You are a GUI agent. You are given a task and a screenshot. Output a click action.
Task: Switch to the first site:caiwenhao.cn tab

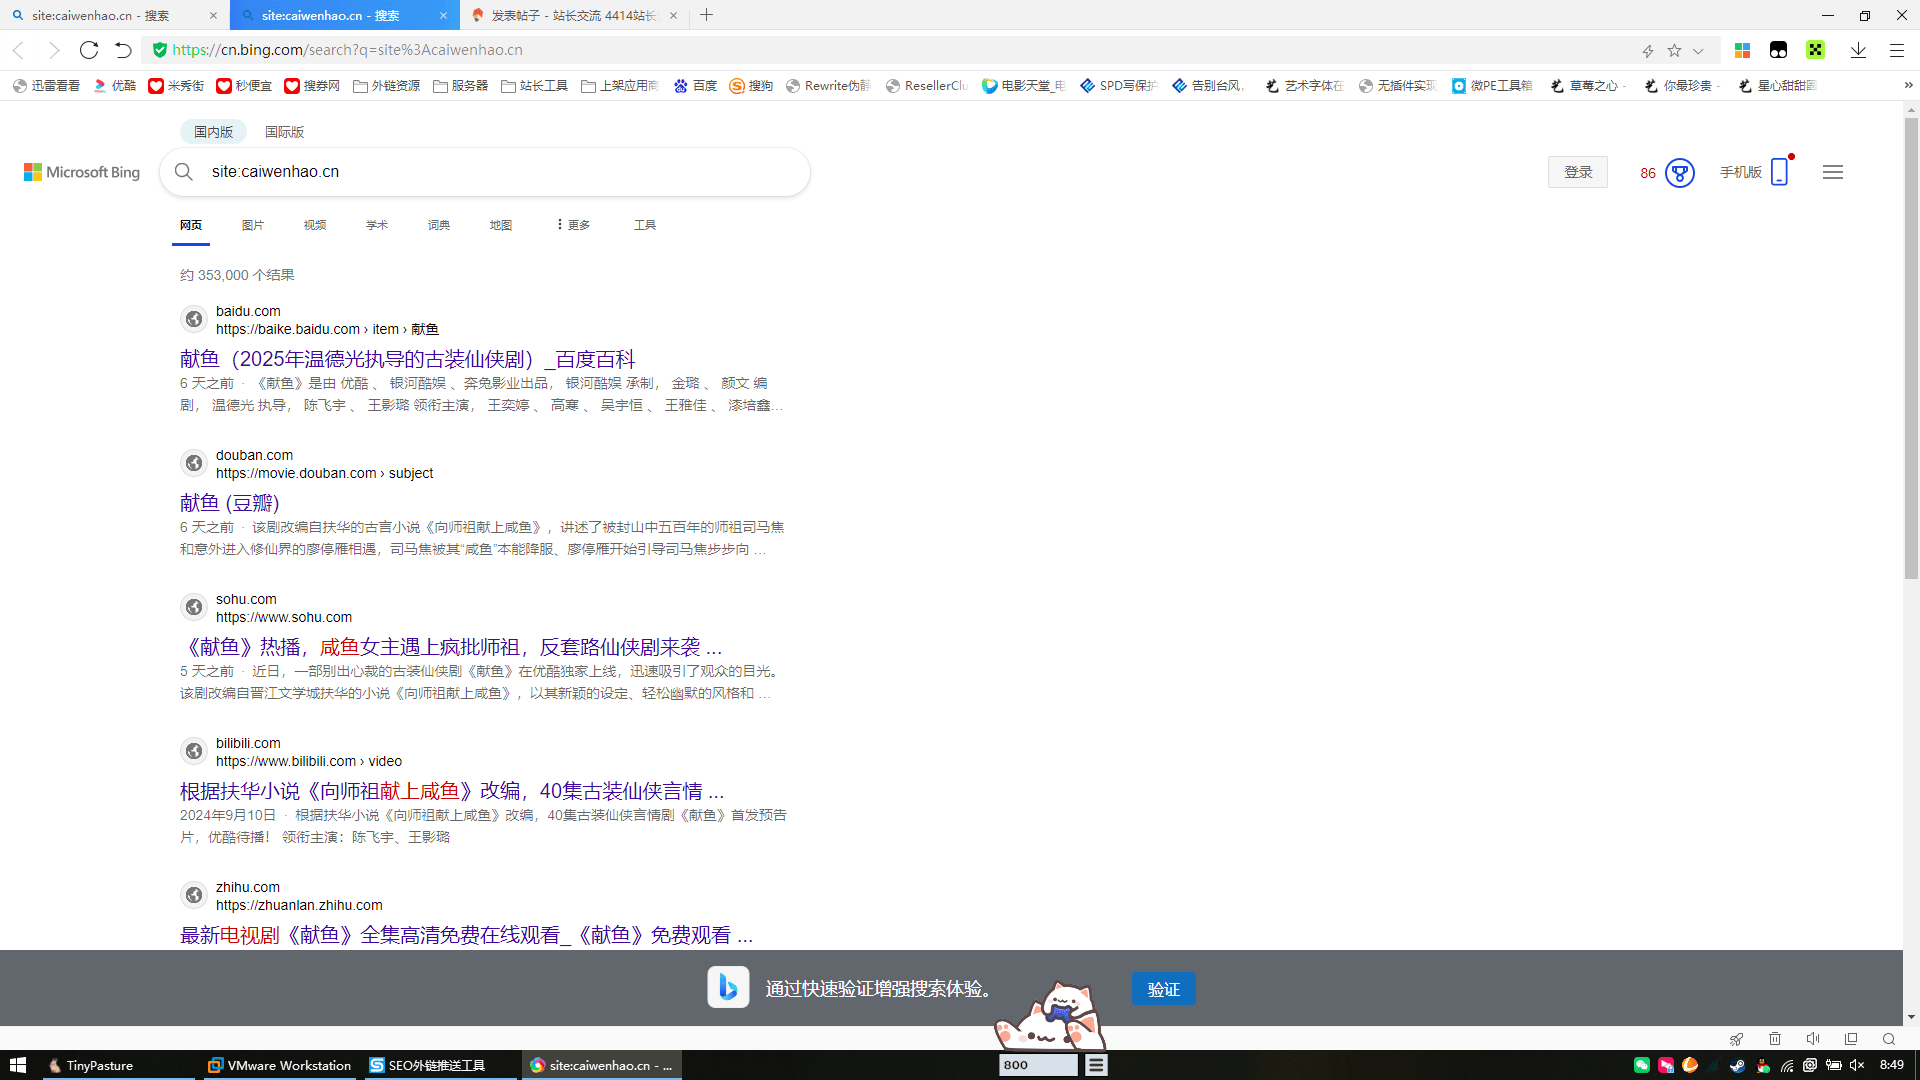coord(114,15)
